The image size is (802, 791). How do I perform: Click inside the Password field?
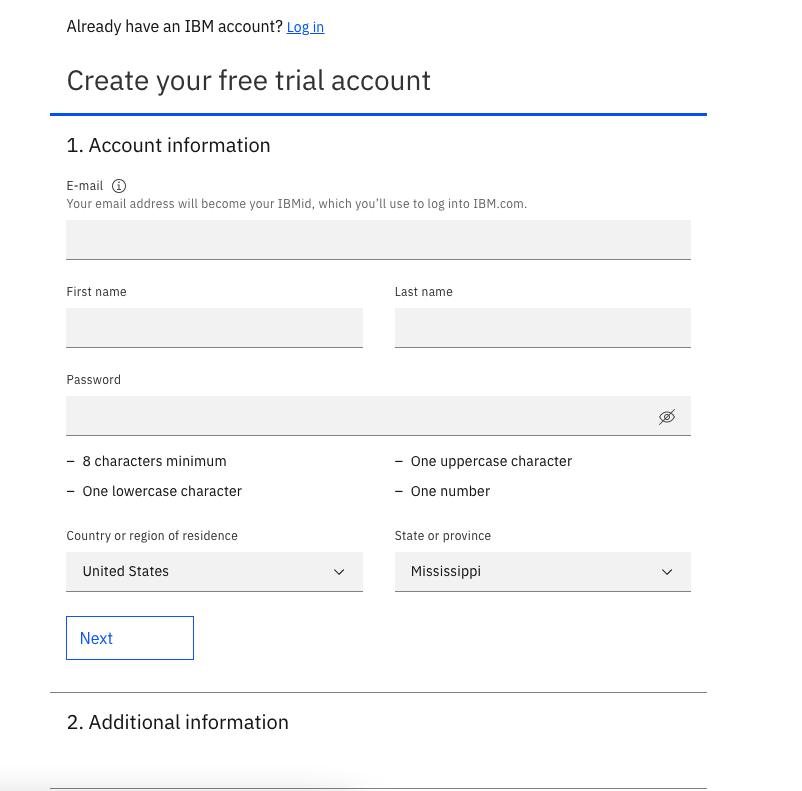[350, 416]
